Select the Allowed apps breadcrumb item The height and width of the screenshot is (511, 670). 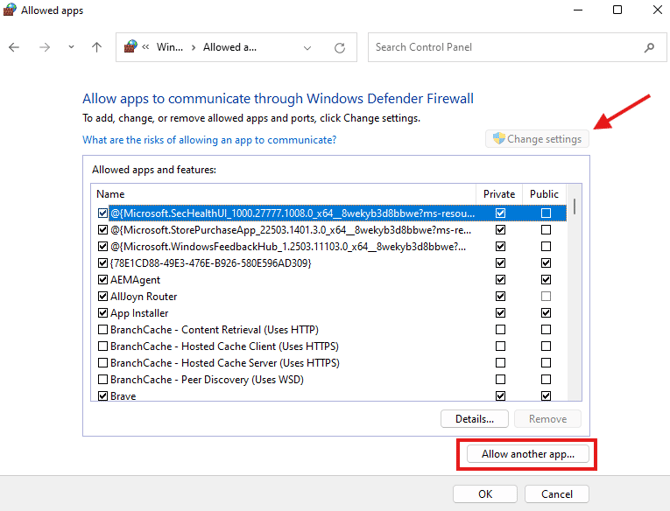230,47
